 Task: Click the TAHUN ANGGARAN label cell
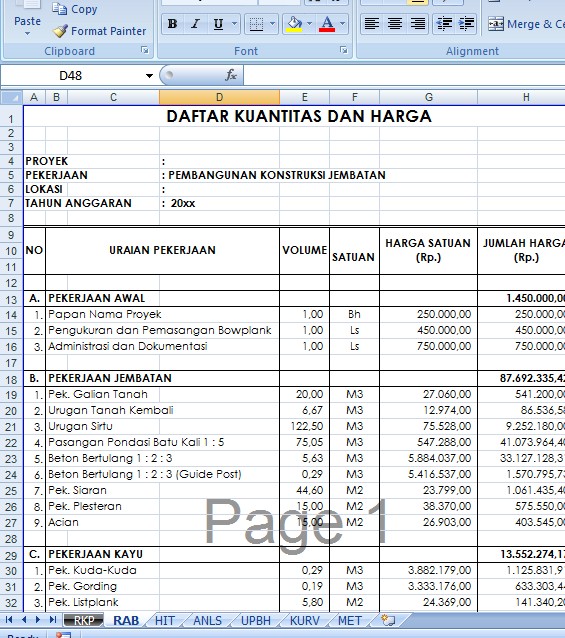(79, 203)
